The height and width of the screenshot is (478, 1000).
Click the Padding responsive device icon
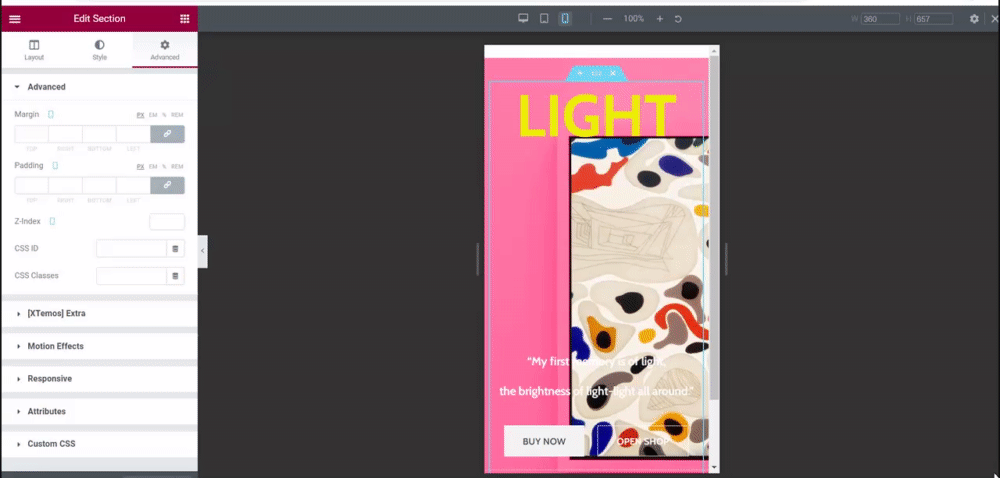coord(55,166)
